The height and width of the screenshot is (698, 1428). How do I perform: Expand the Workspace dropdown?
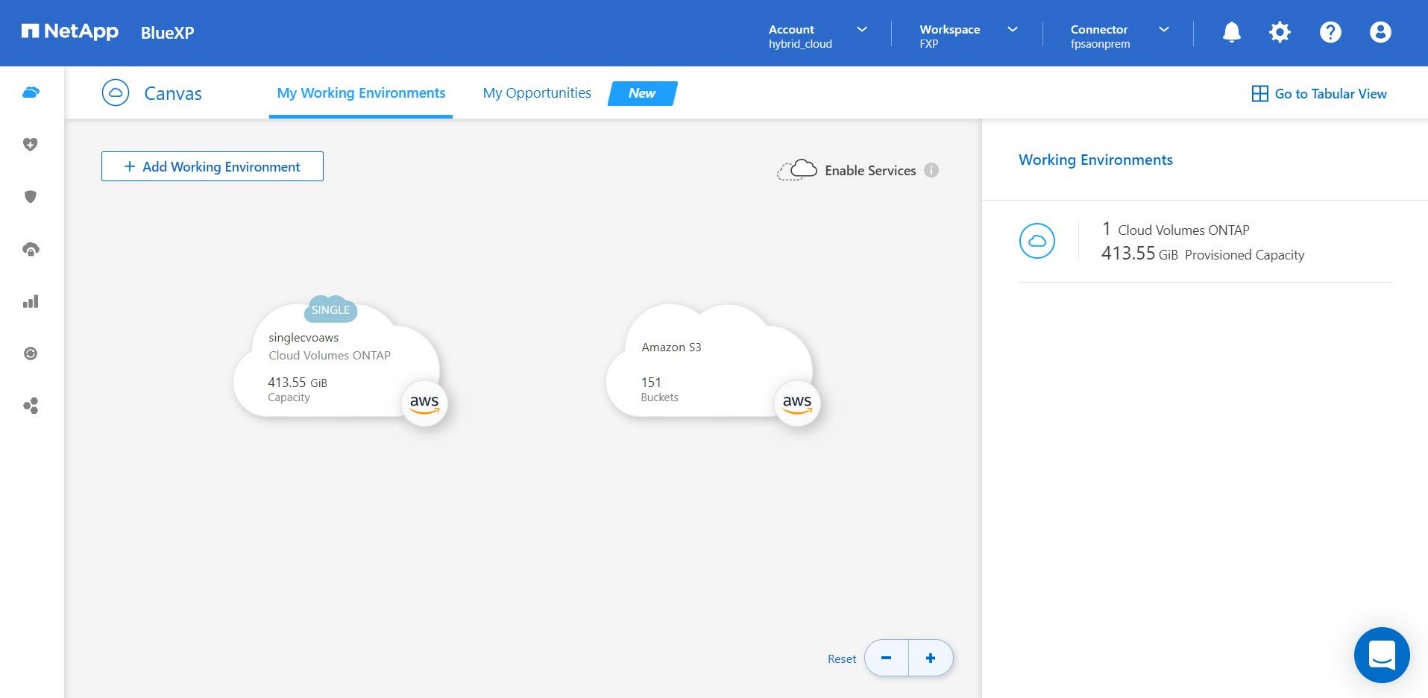968,36
